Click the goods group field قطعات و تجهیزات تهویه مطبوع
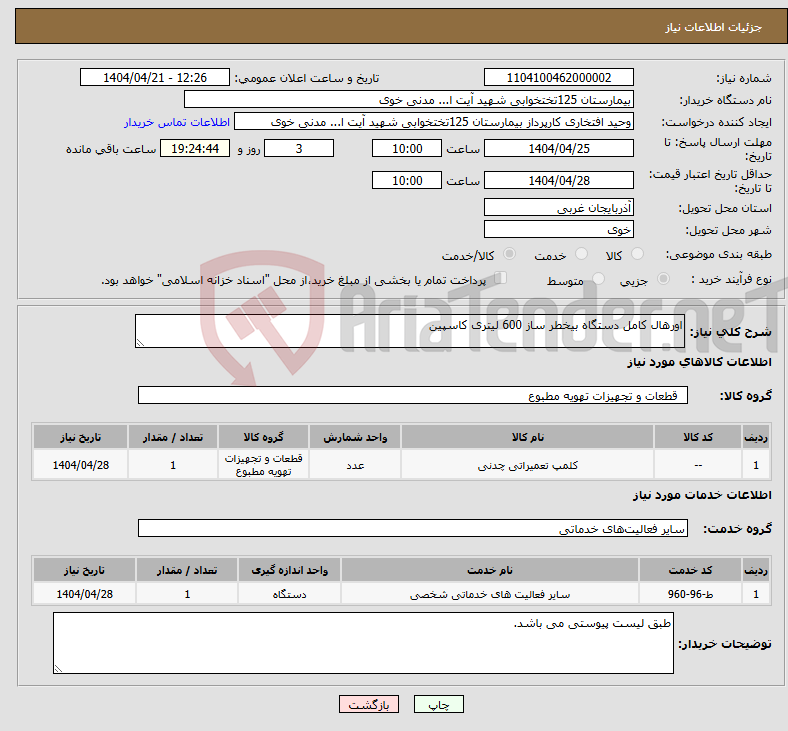Screen dimensions: 788x731 (413, 395)
